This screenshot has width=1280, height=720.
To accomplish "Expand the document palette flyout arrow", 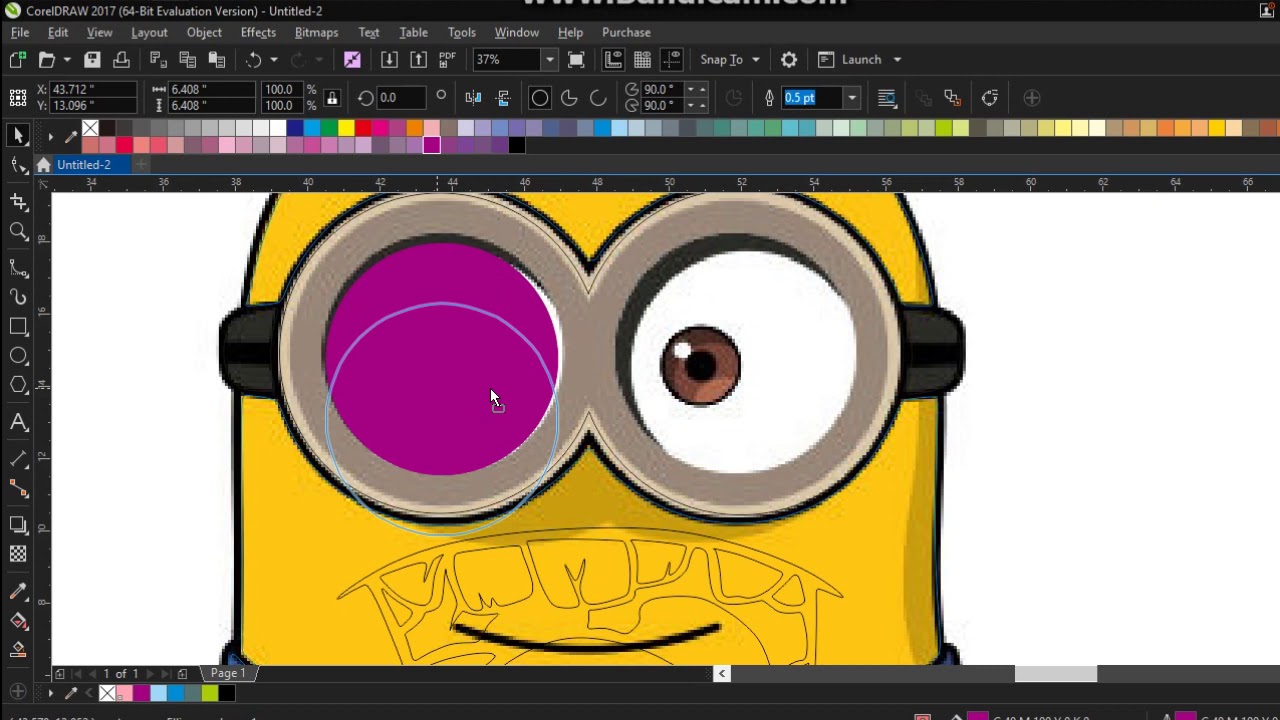I will point(50,693).
